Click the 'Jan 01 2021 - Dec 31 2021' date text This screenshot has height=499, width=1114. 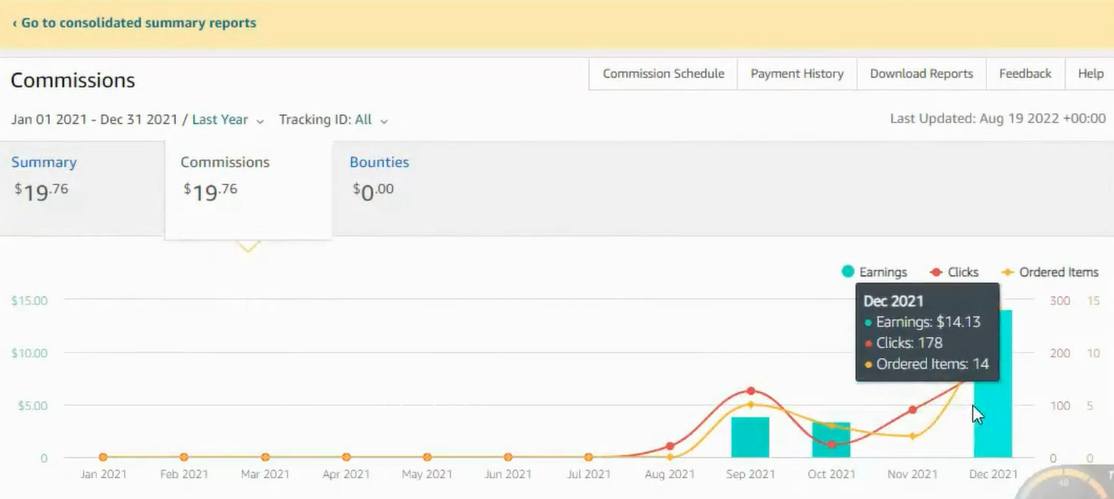tap(94, 120)
